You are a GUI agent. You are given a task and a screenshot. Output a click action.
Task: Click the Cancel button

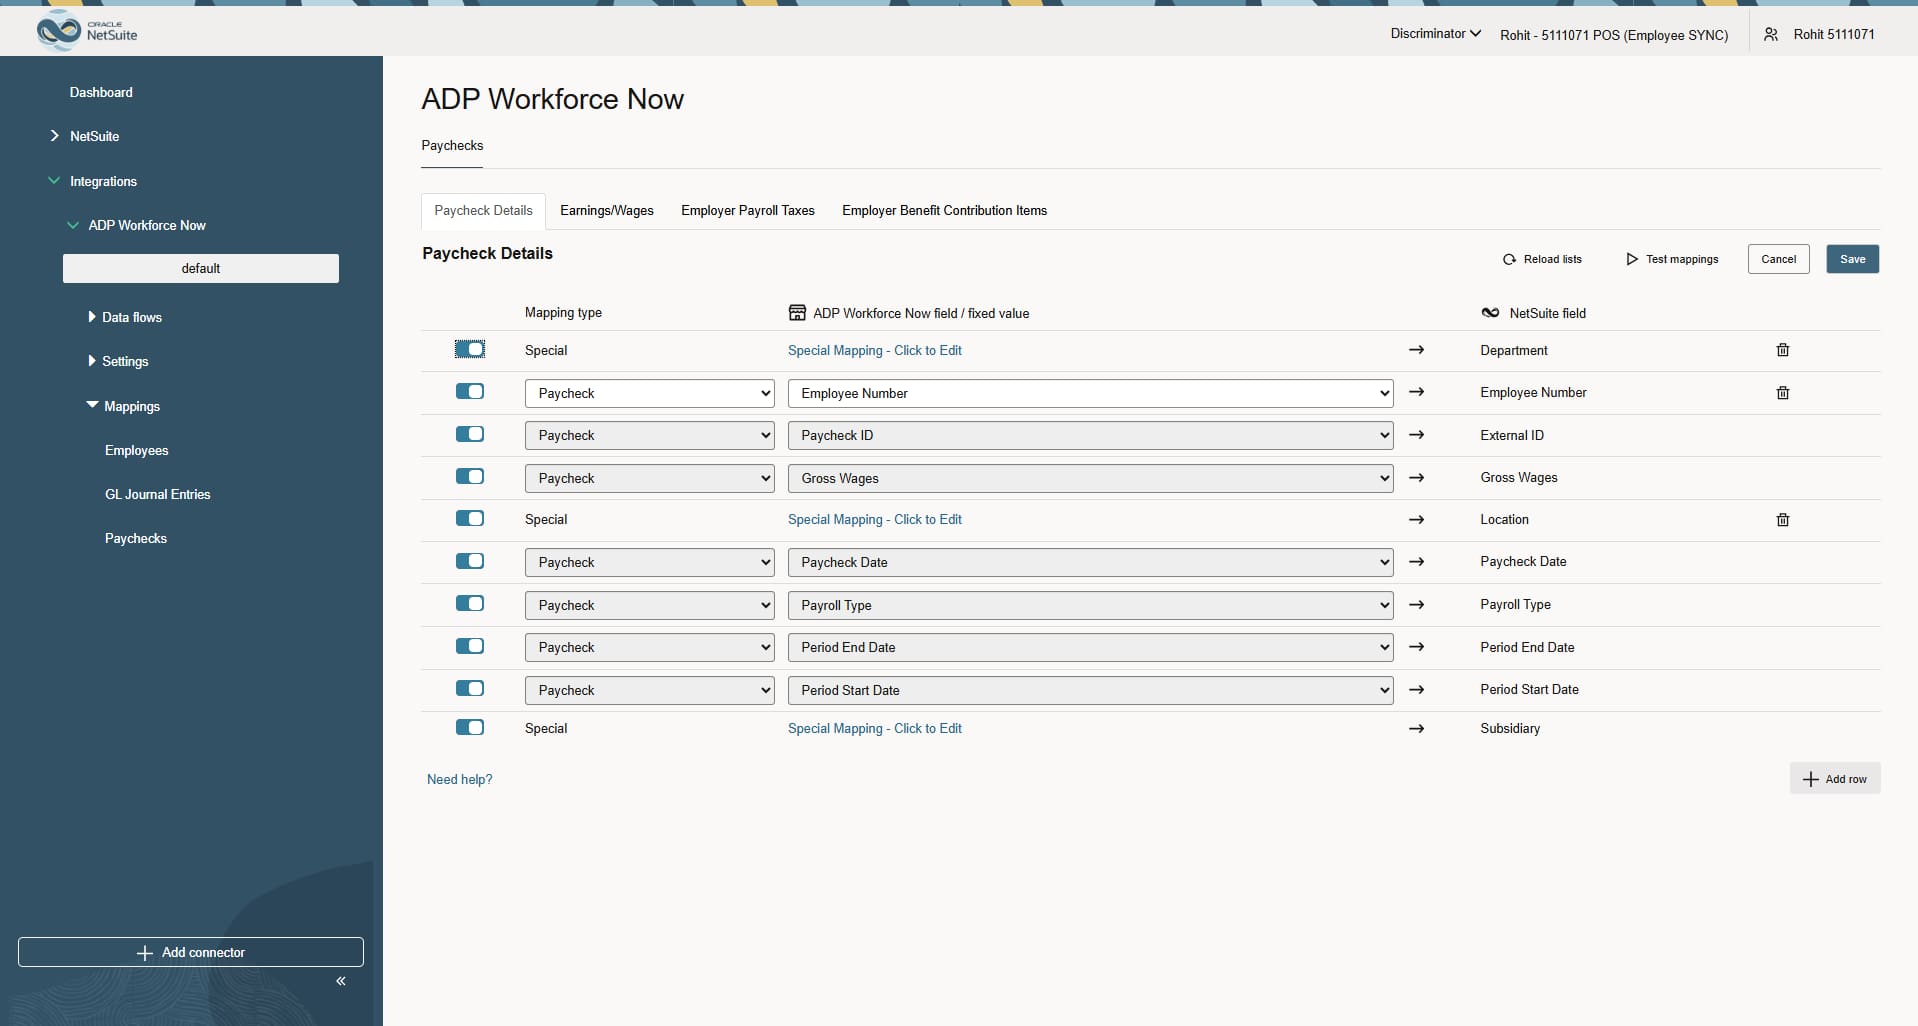1778,259
